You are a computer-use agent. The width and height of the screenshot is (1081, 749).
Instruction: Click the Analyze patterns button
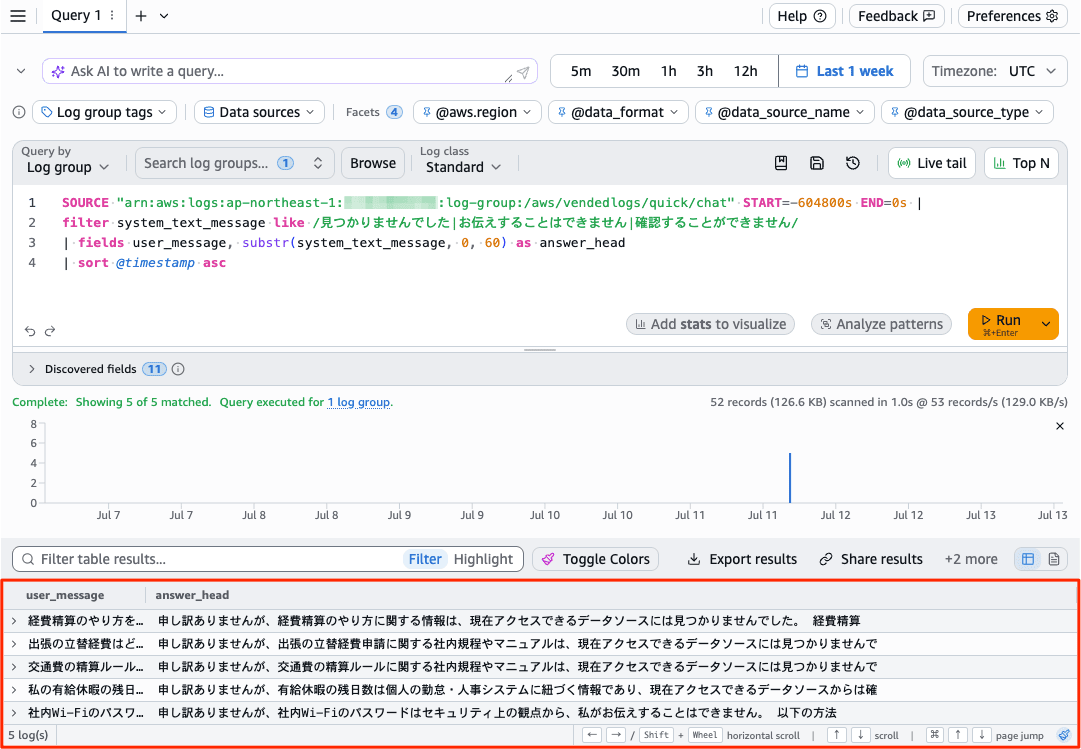click(x=881, y=324)
